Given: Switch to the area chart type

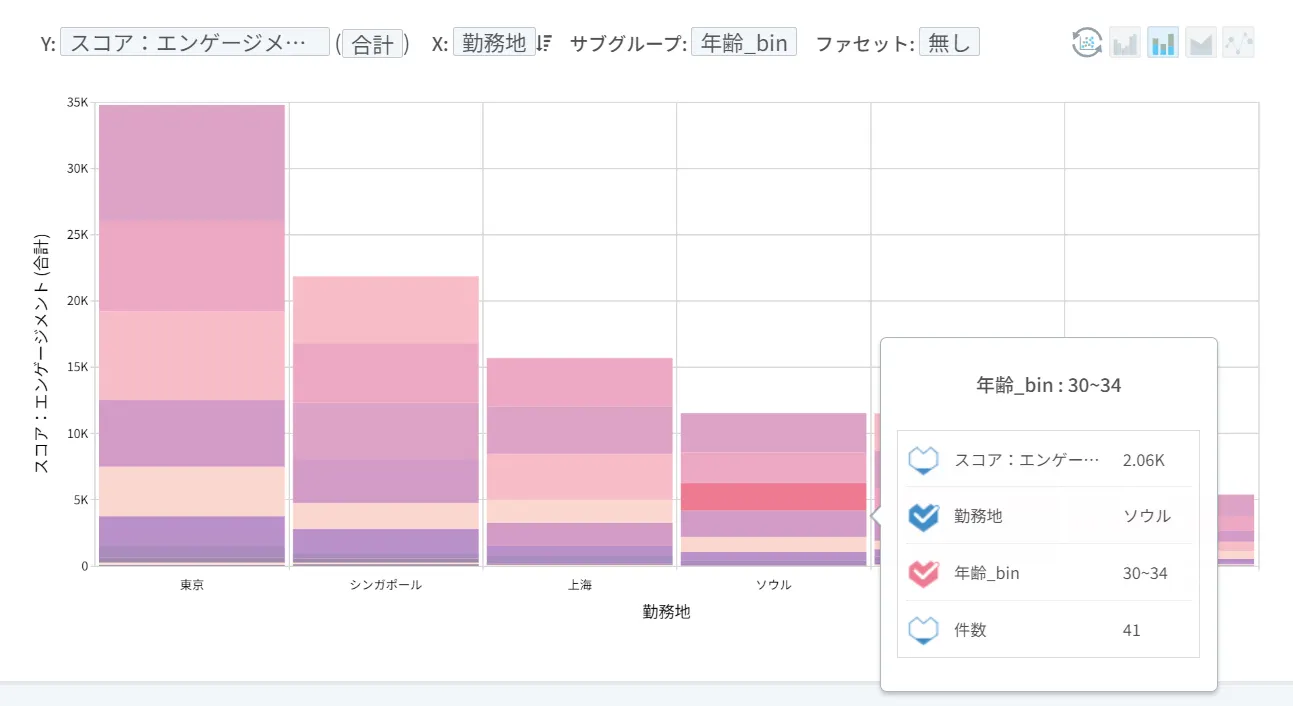Looking at the screenshot, I should 1201,43.
